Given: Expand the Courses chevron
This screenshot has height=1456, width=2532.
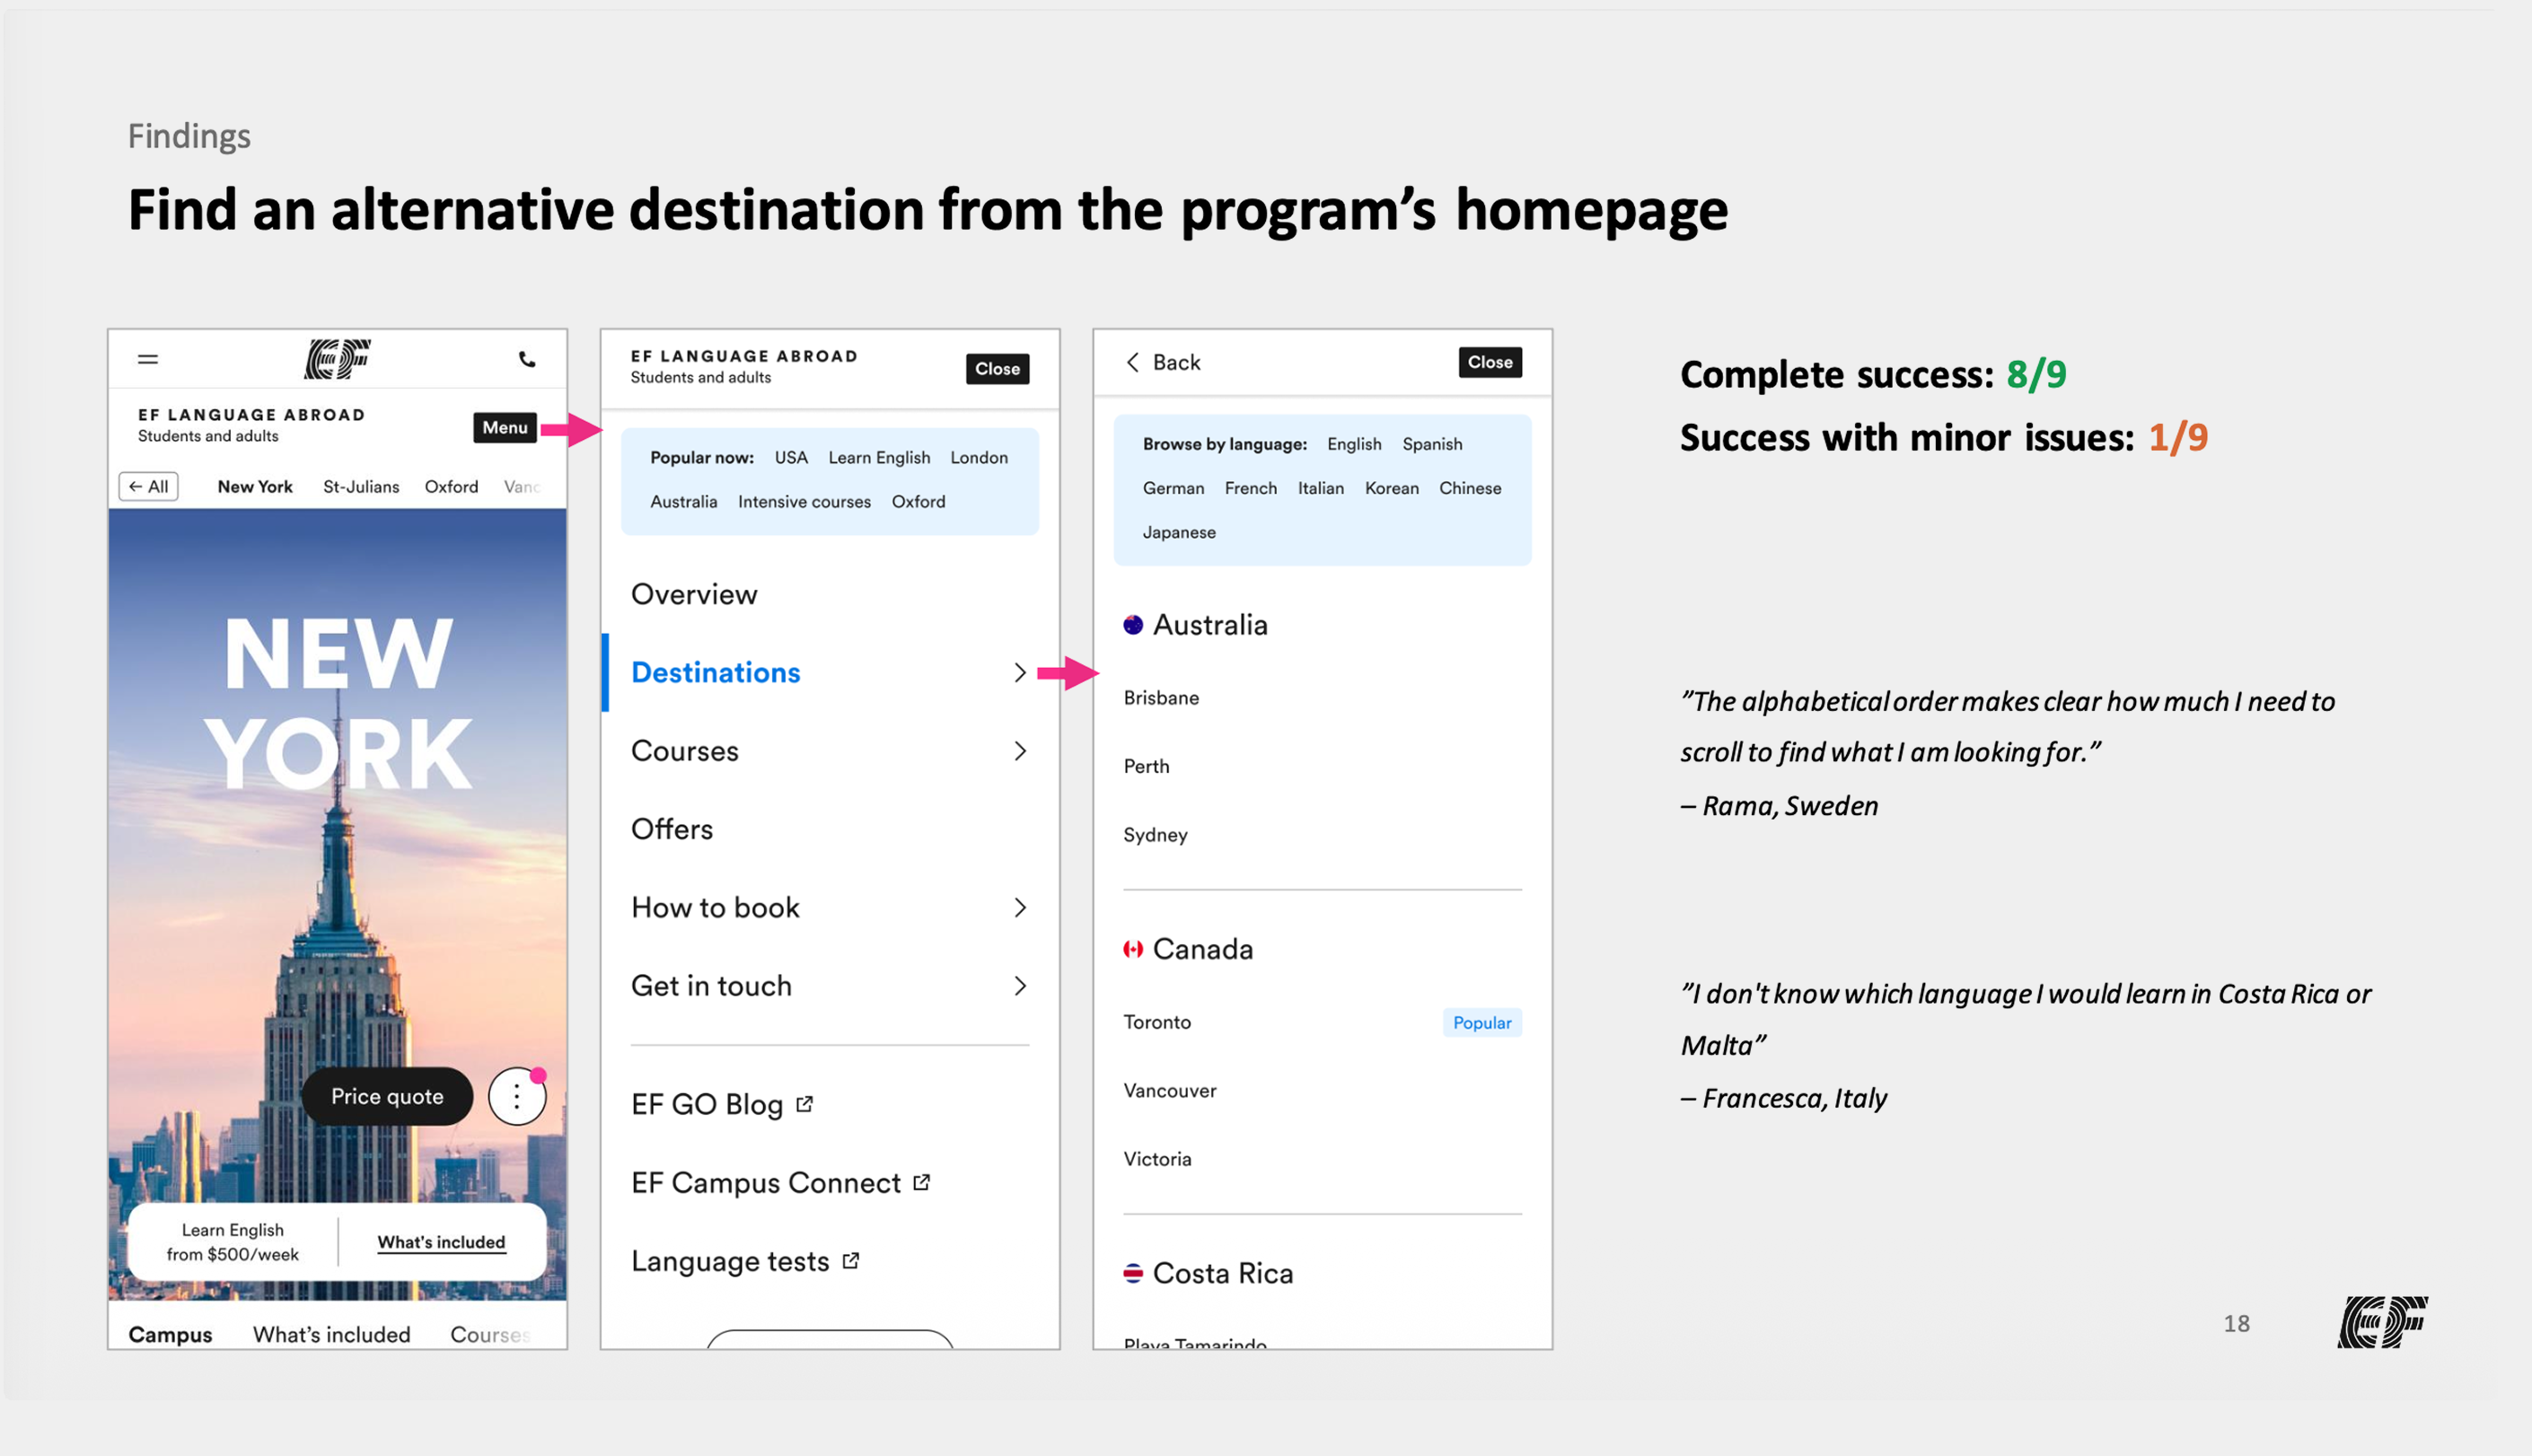Looking at the screenshot, I should tap(1020, 751).
